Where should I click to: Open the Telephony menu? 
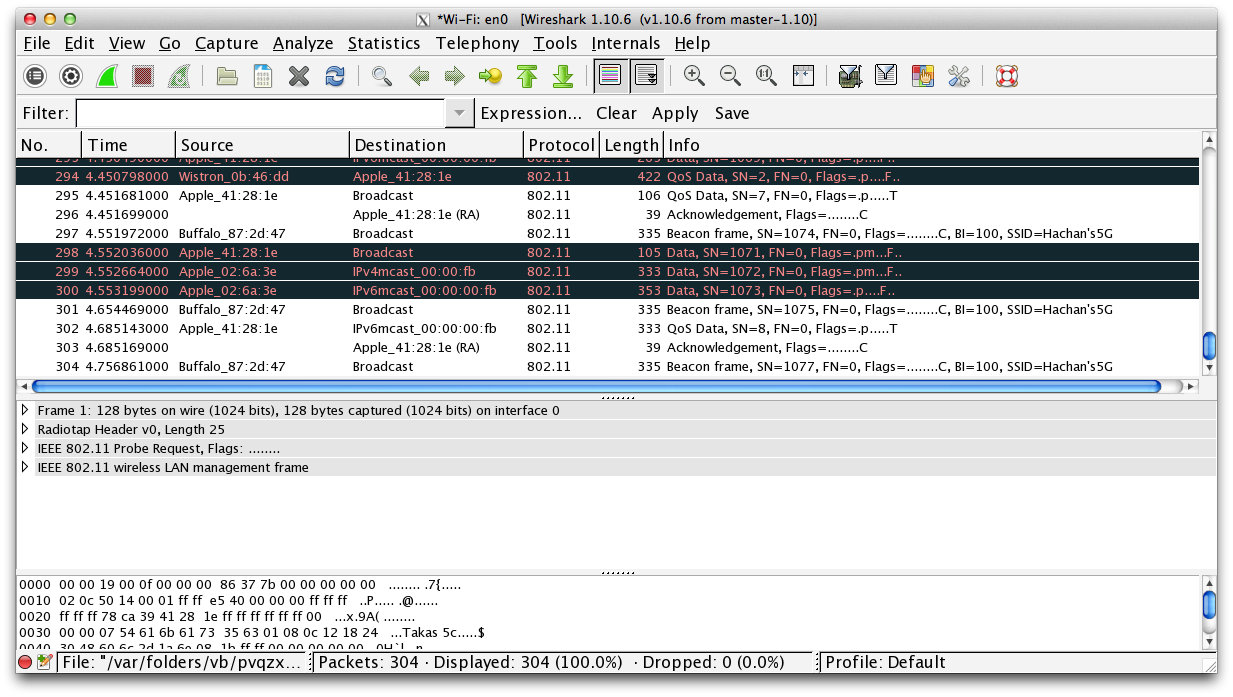coord(478,43)
